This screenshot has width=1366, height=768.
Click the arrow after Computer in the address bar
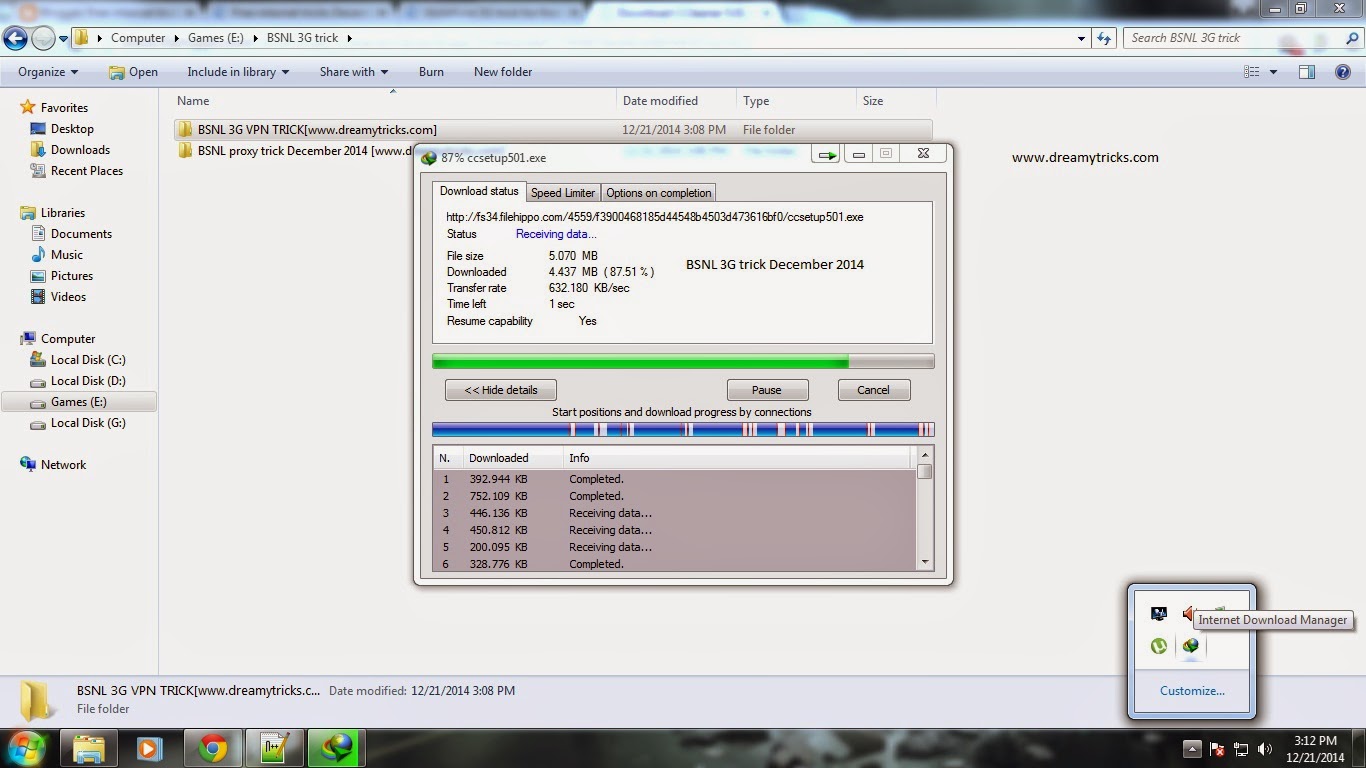177,38
